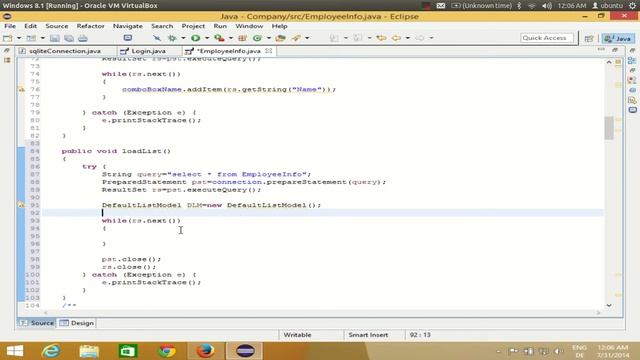Switch to the Login.java tab
This screenshot has height=360, width=640.
tap(148, 51)
